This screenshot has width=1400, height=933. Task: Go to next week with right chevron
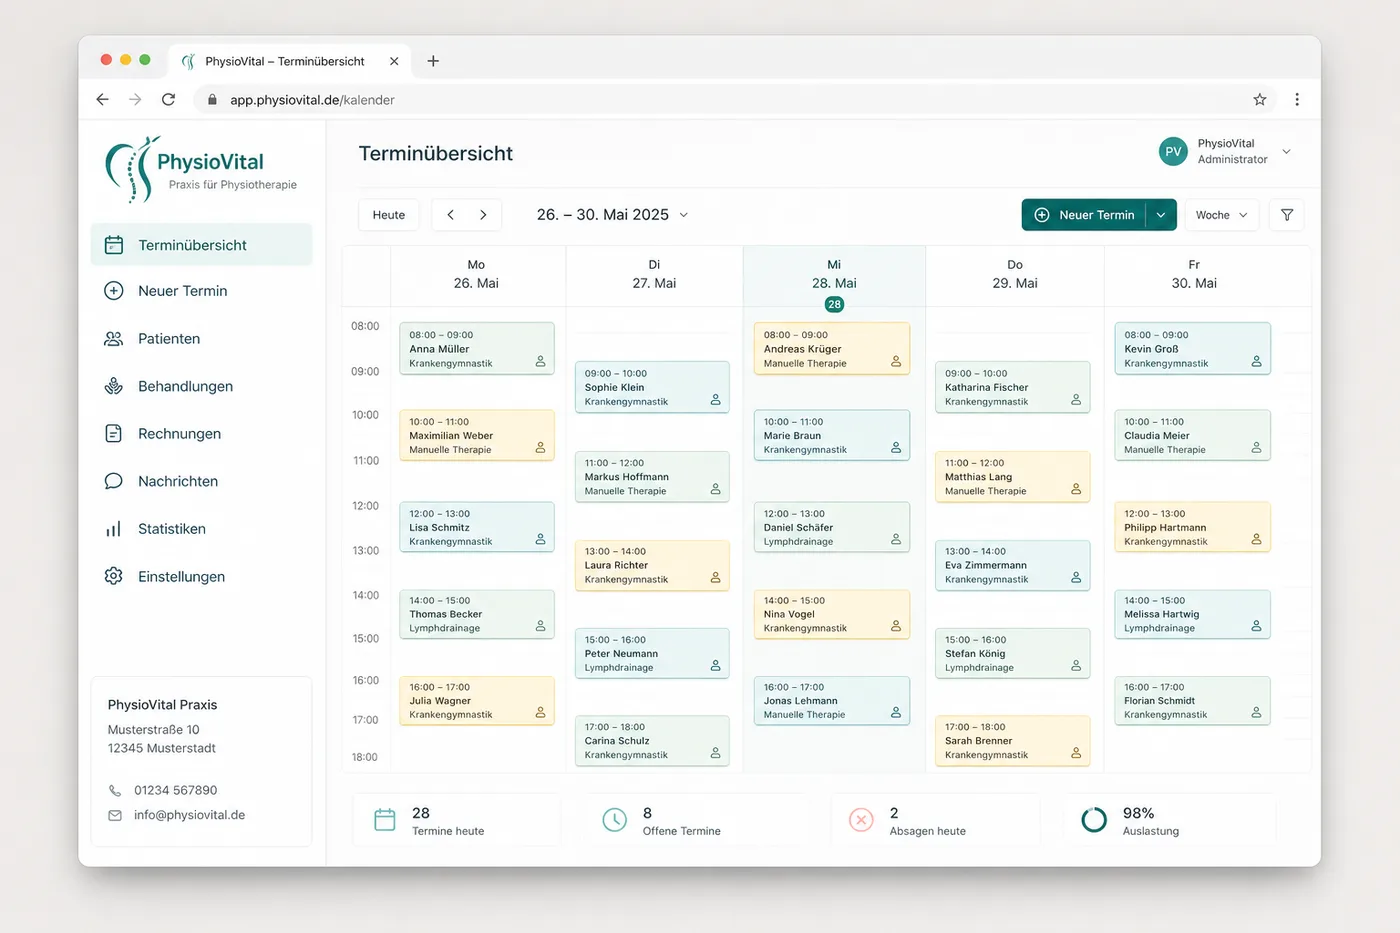(483, 215)
